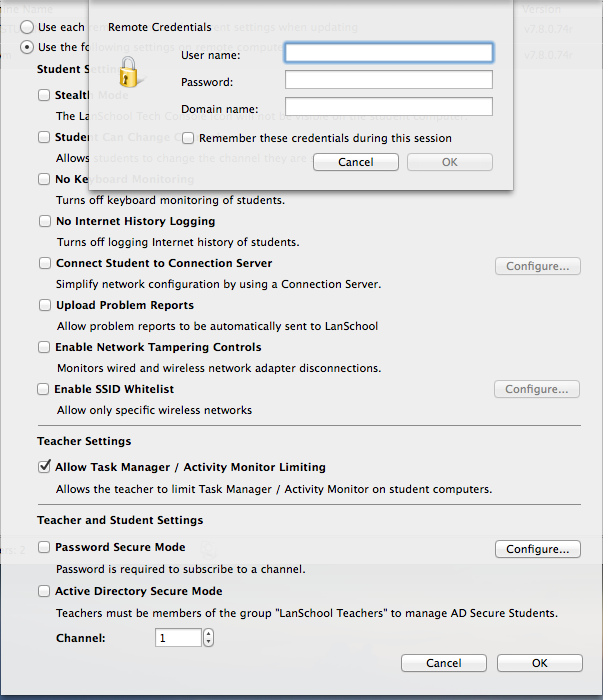Image resolution: width=603 pixels, height=700 pixels.
Task: Click the Domain name input field
Action: point(389,107)
